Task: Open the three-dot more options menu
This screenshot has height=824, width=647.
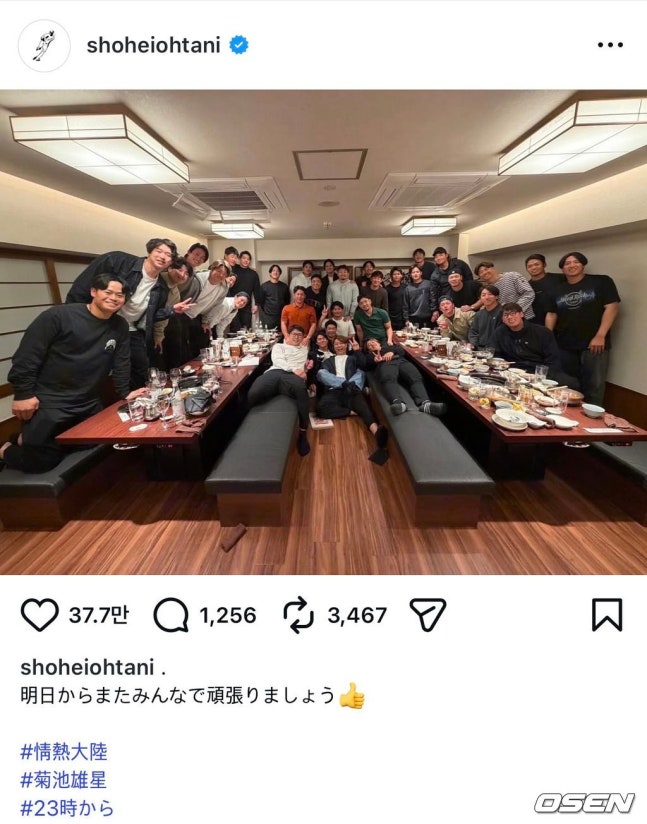Action: [x=610, y=45]
